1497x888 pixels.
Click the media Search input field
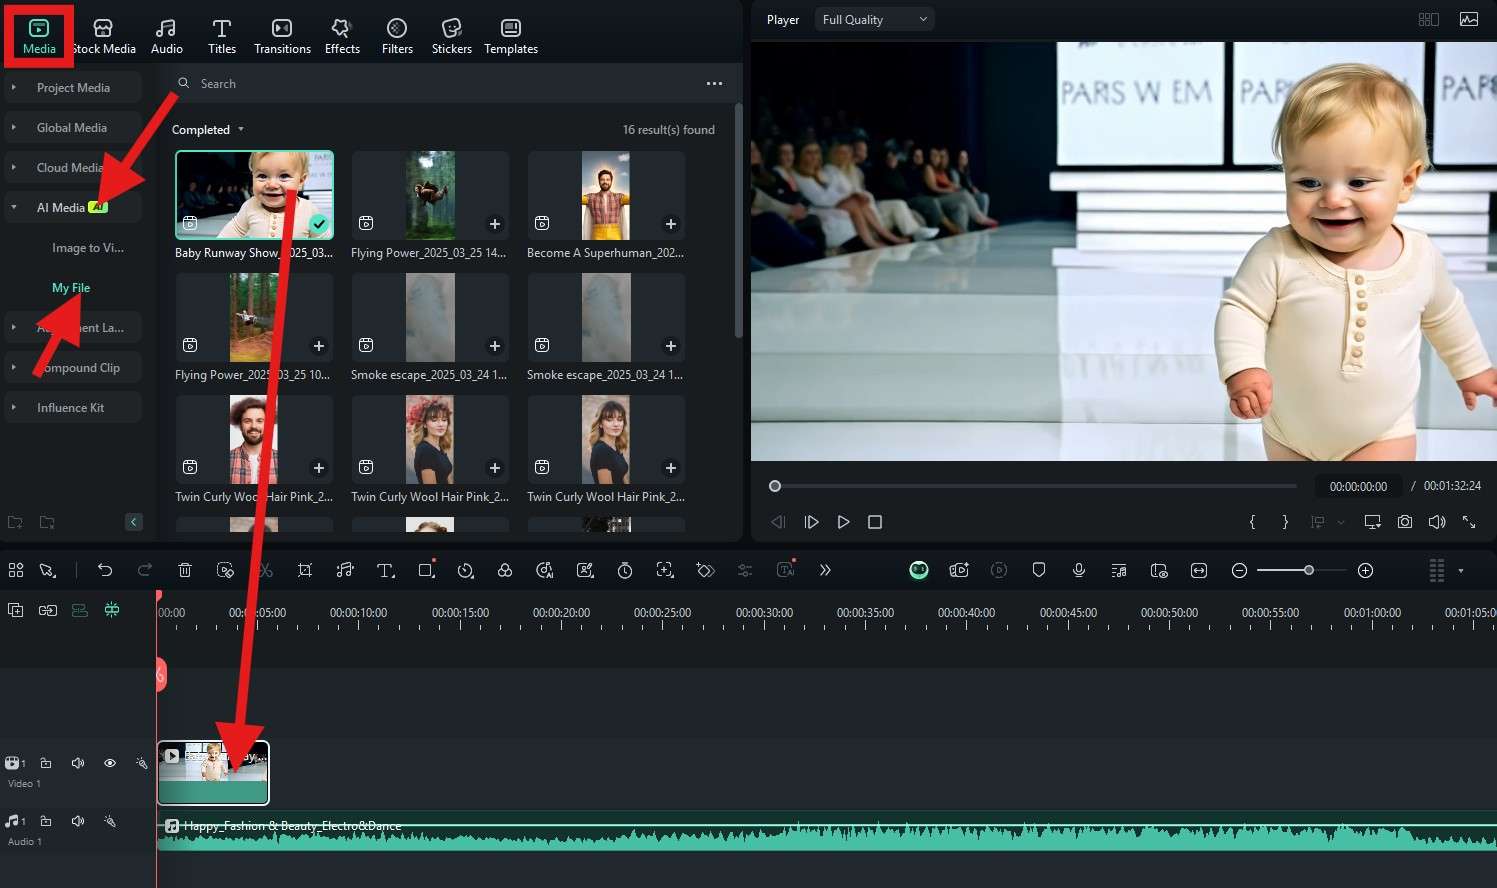tap(440, 84)
